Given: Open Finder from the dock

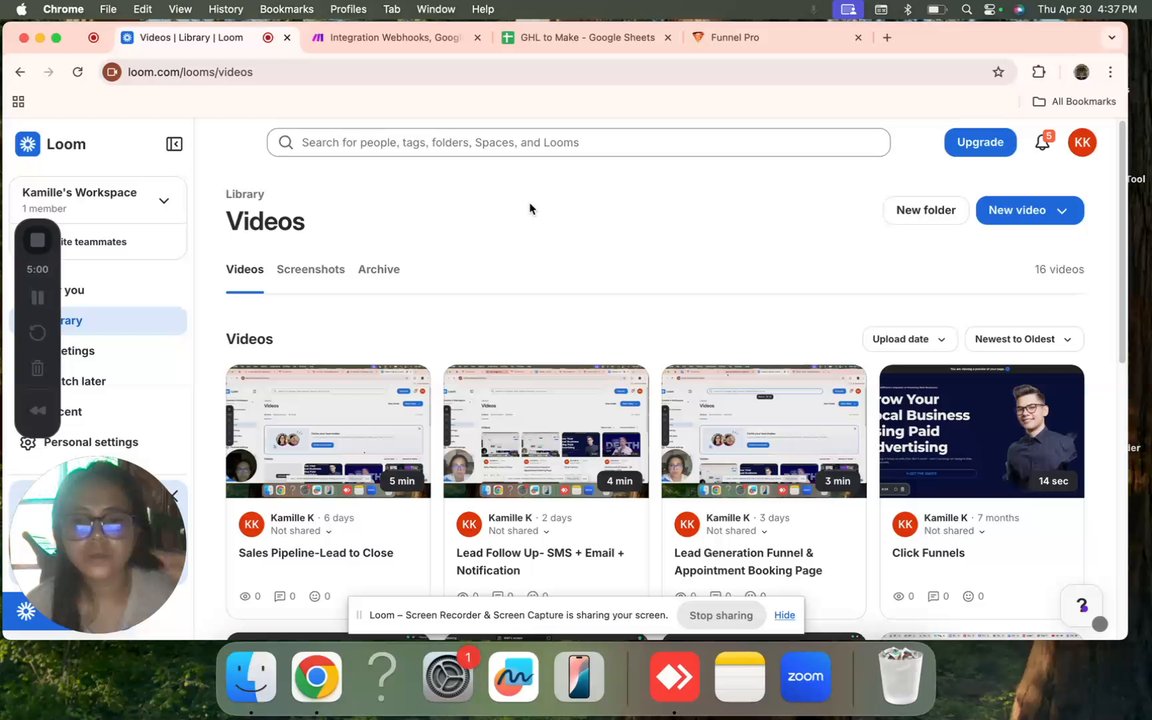Looking at the screenshot, I should coord(251,676).
